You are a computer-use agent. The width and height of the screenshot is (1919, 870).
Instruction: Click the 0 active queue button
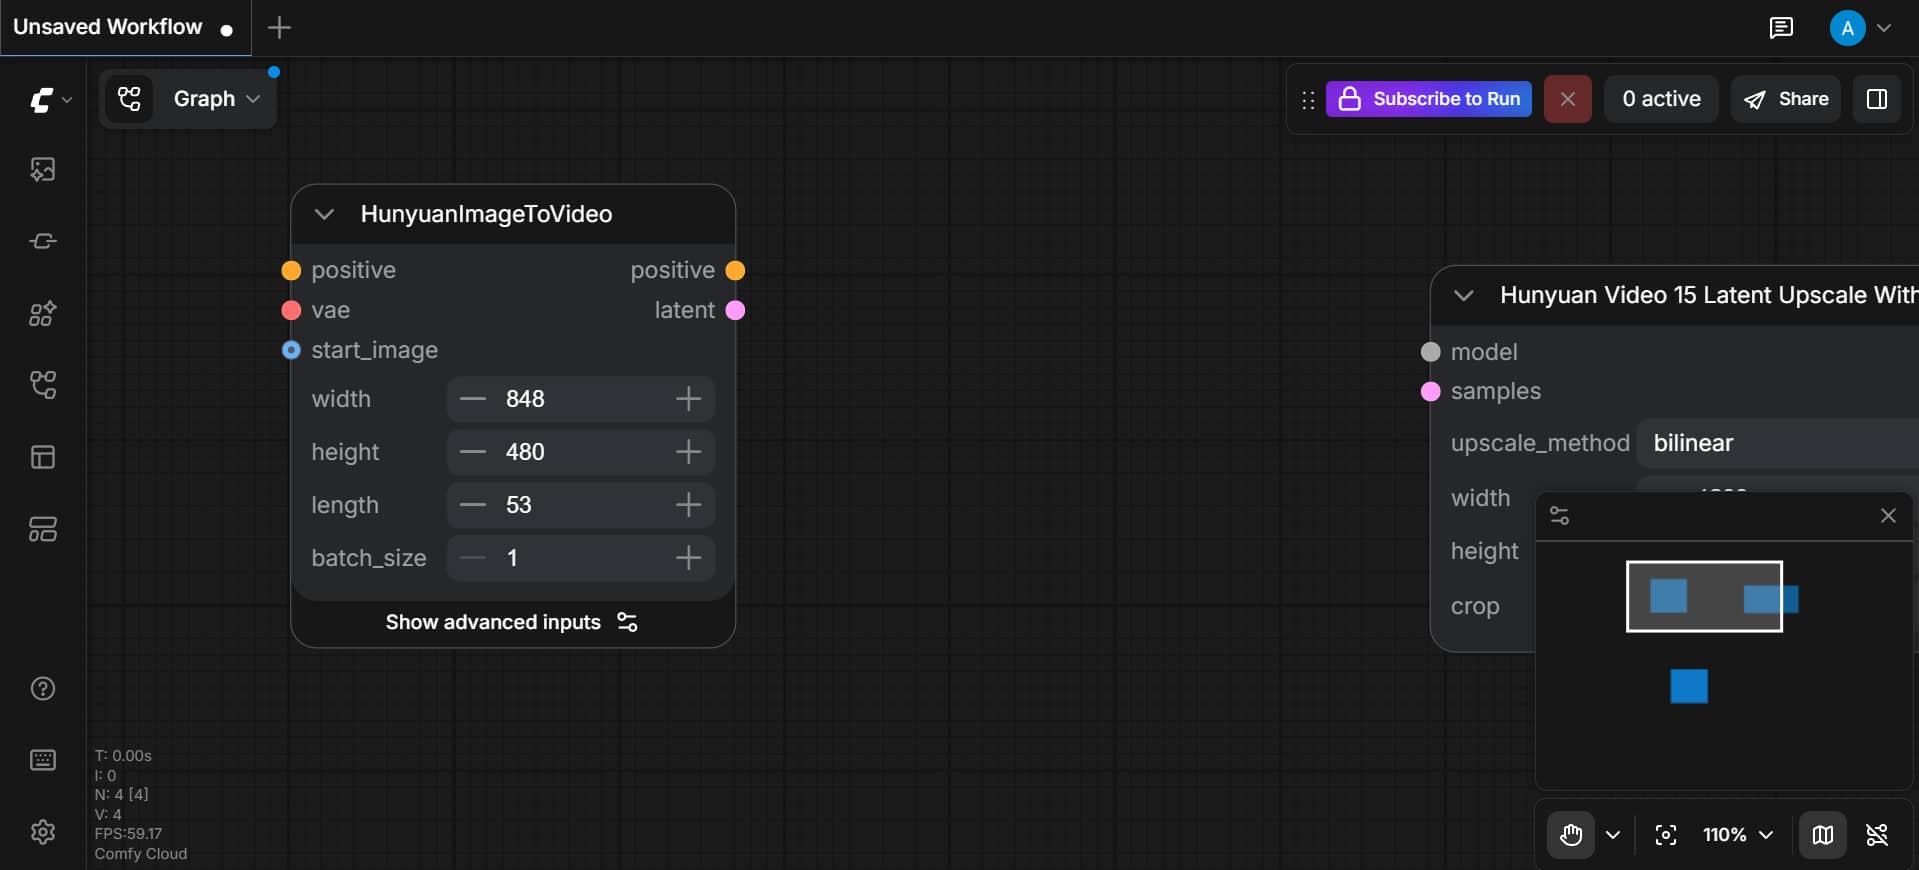click(1661, 99)
